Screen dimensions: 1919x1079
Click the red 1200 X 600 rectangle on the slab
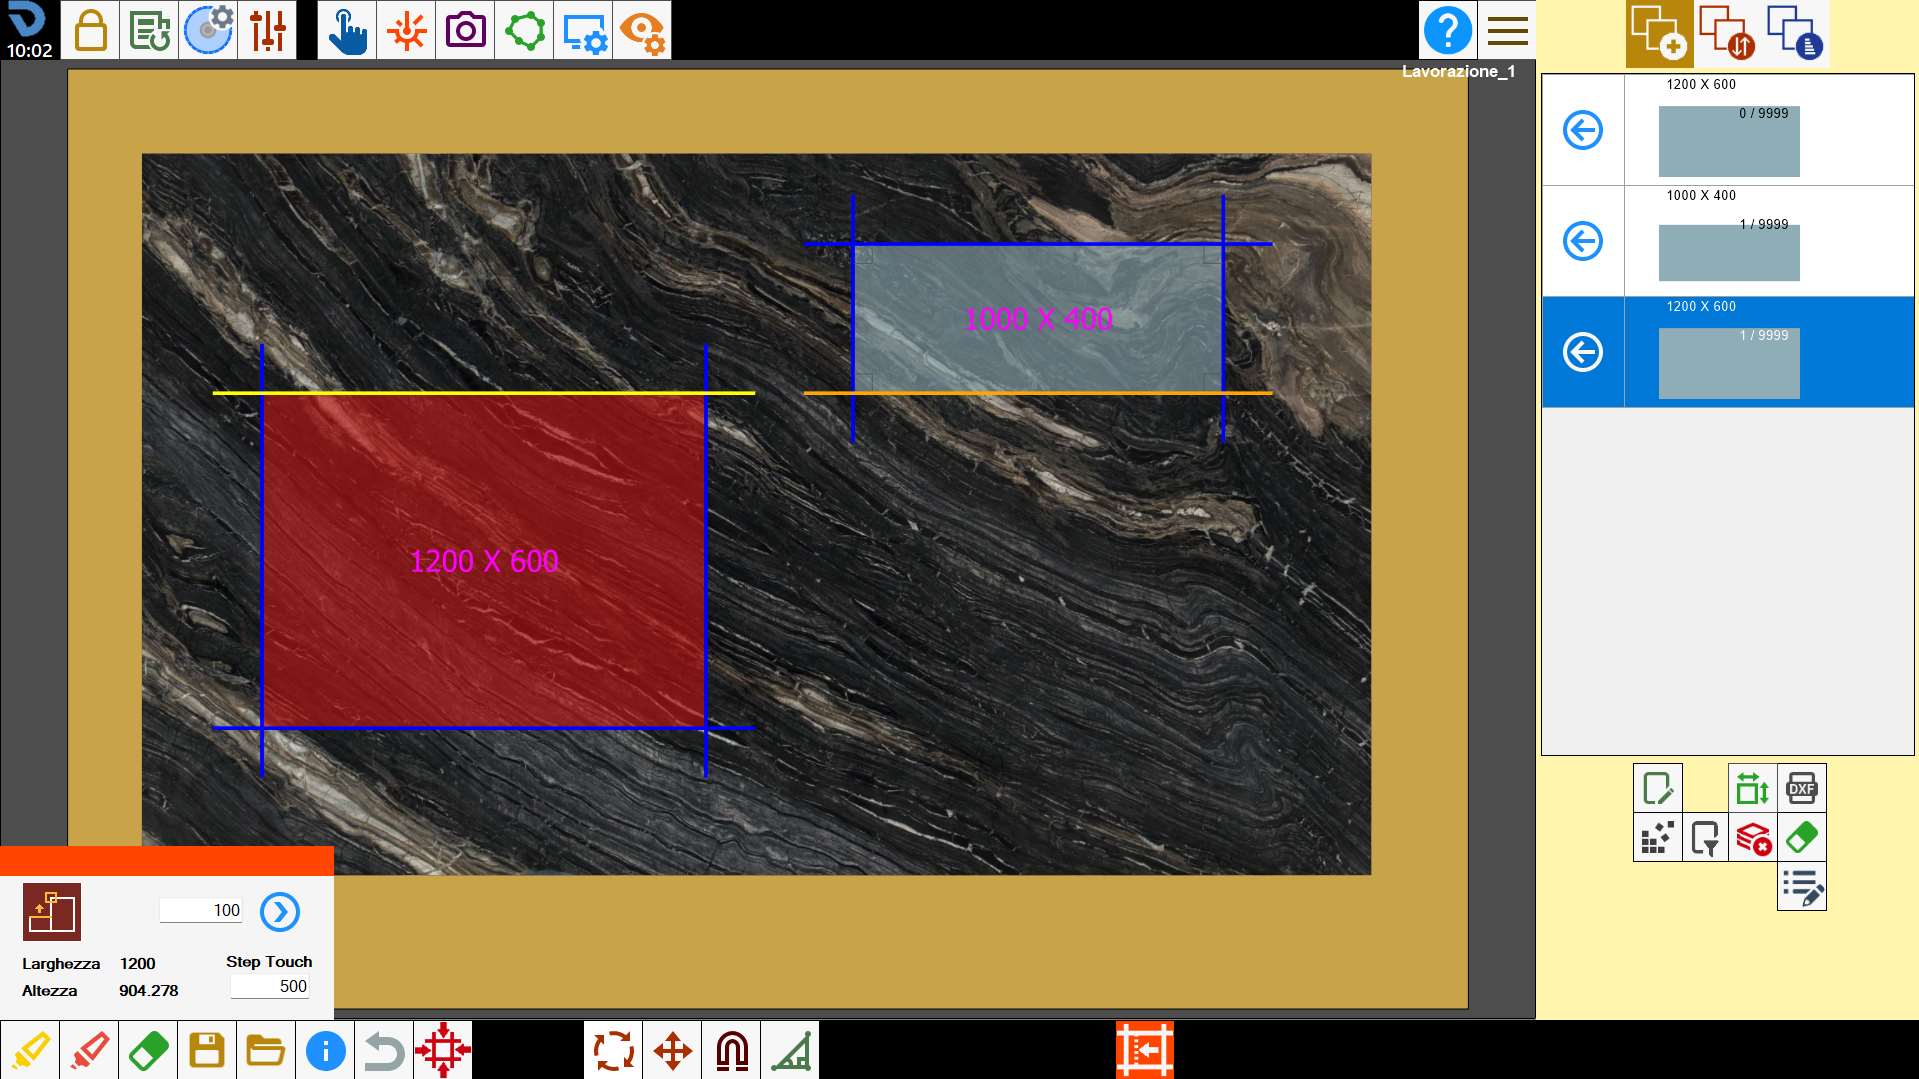click(x=484, y=560)
